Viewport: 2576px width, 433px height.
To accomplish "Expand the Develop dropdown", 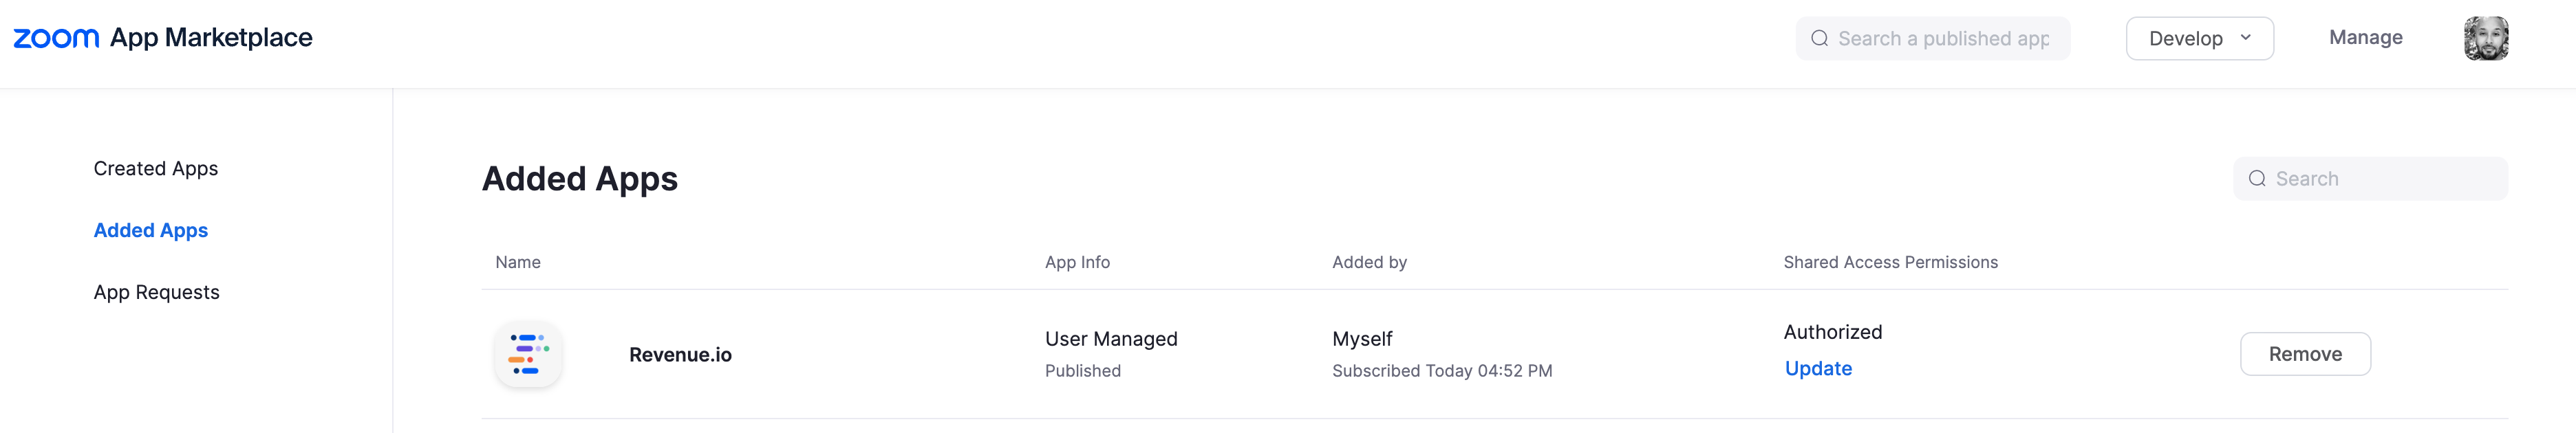I will [2199, 38].
